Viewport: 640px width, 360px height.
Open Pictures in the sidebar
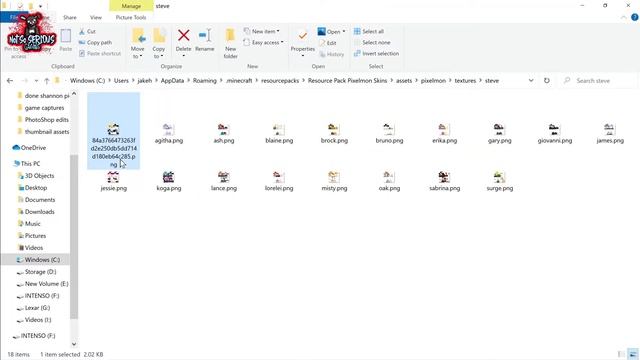point(31,236)
